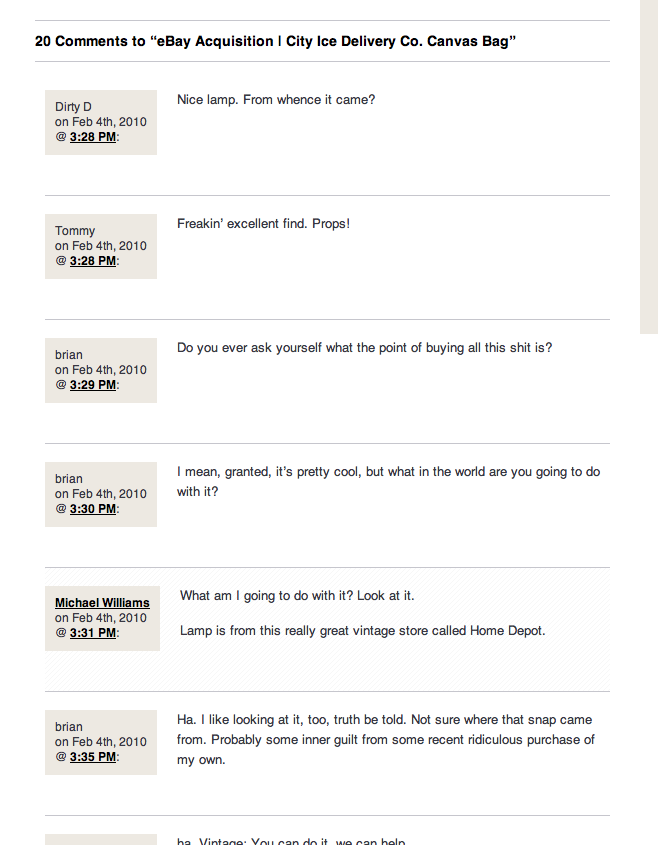Click the 'I mean, granted, it's pretty cool' comment
This screenshot has height=845, width=658.
click(389, 481)
